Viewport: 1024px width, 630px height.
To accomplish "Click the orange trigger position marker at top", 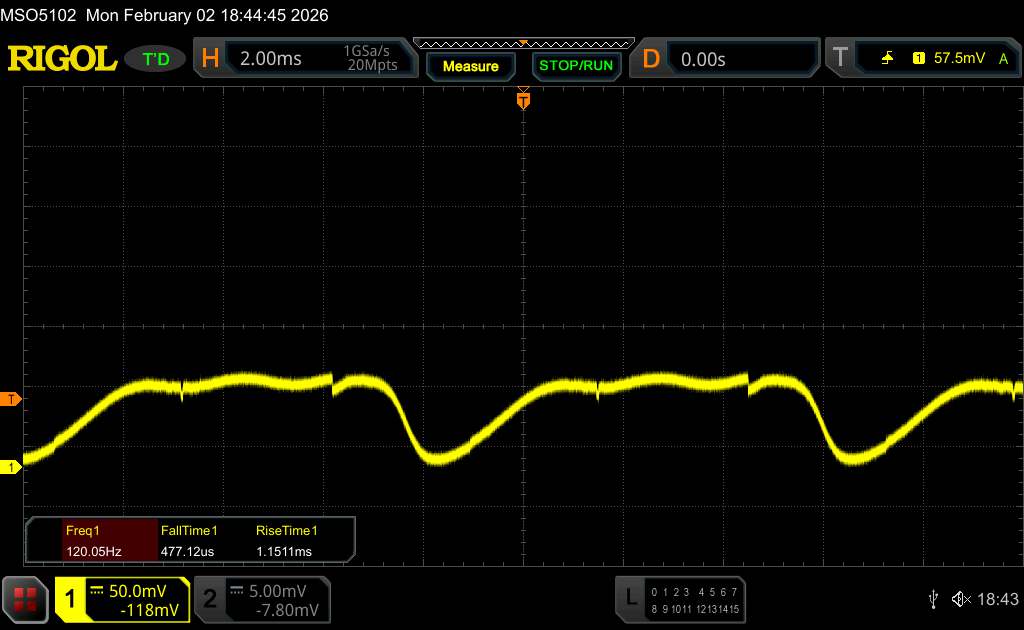I will pyautogui.click(x=522, y=99).
